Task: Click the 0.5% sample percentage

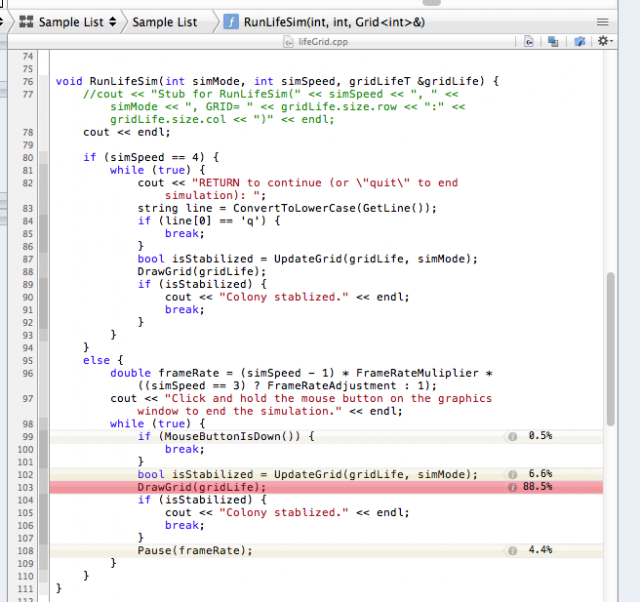Action: tap(540, 435)
